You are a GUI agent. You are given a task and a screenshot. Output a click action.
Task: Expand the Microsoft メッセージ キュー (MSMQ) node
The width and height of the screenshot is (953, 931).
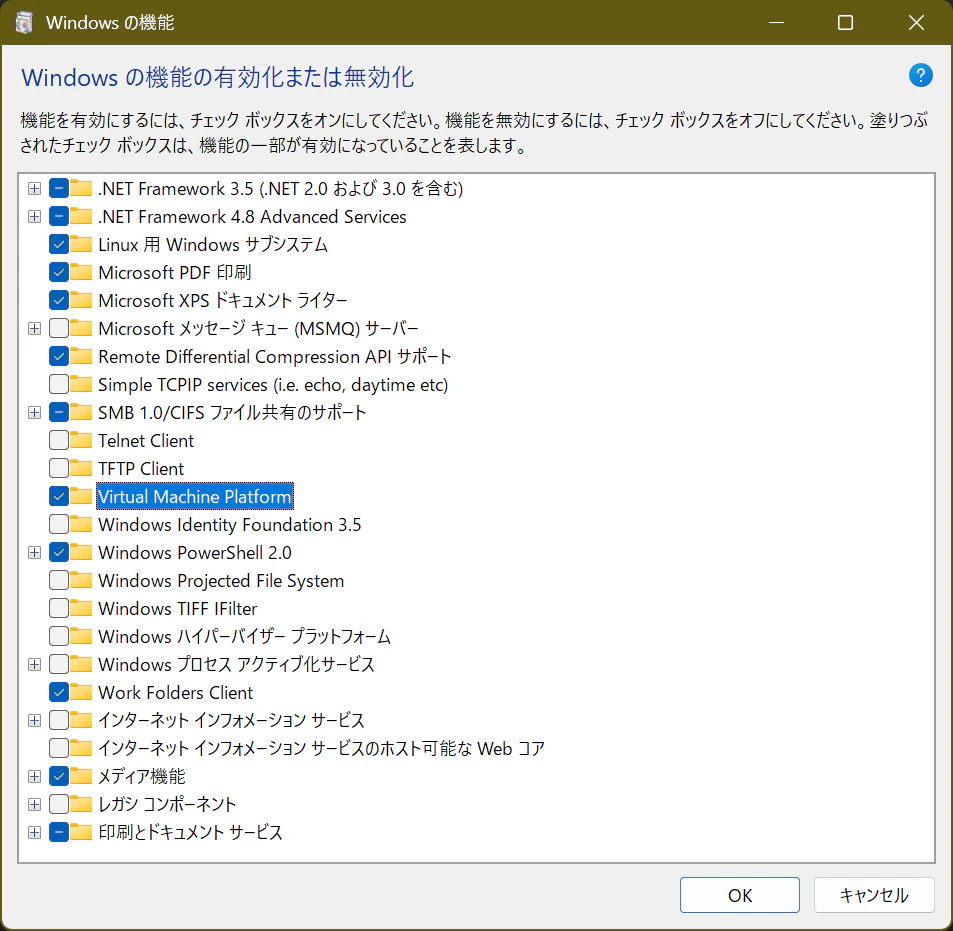(x=35, y=328)
